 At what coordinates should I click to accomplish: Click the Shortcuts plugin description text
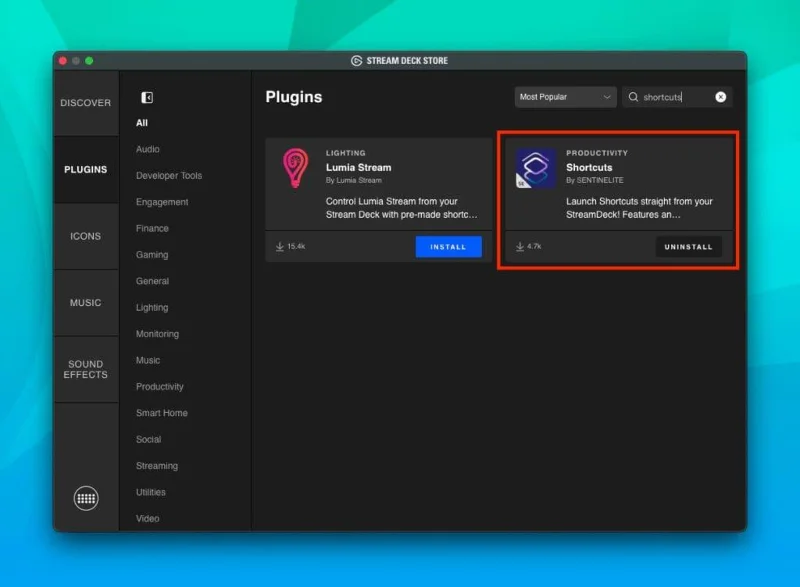tap(639, 208)
